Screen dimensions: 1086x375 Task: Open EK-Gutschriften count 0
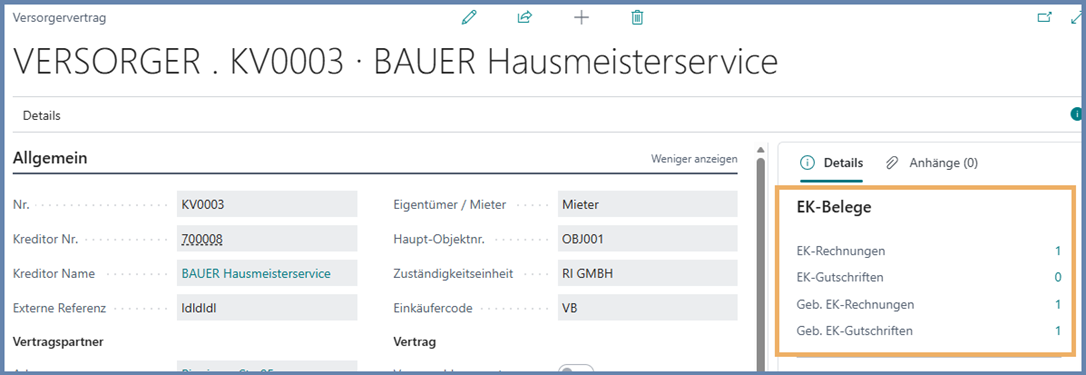pos(1058,277)
